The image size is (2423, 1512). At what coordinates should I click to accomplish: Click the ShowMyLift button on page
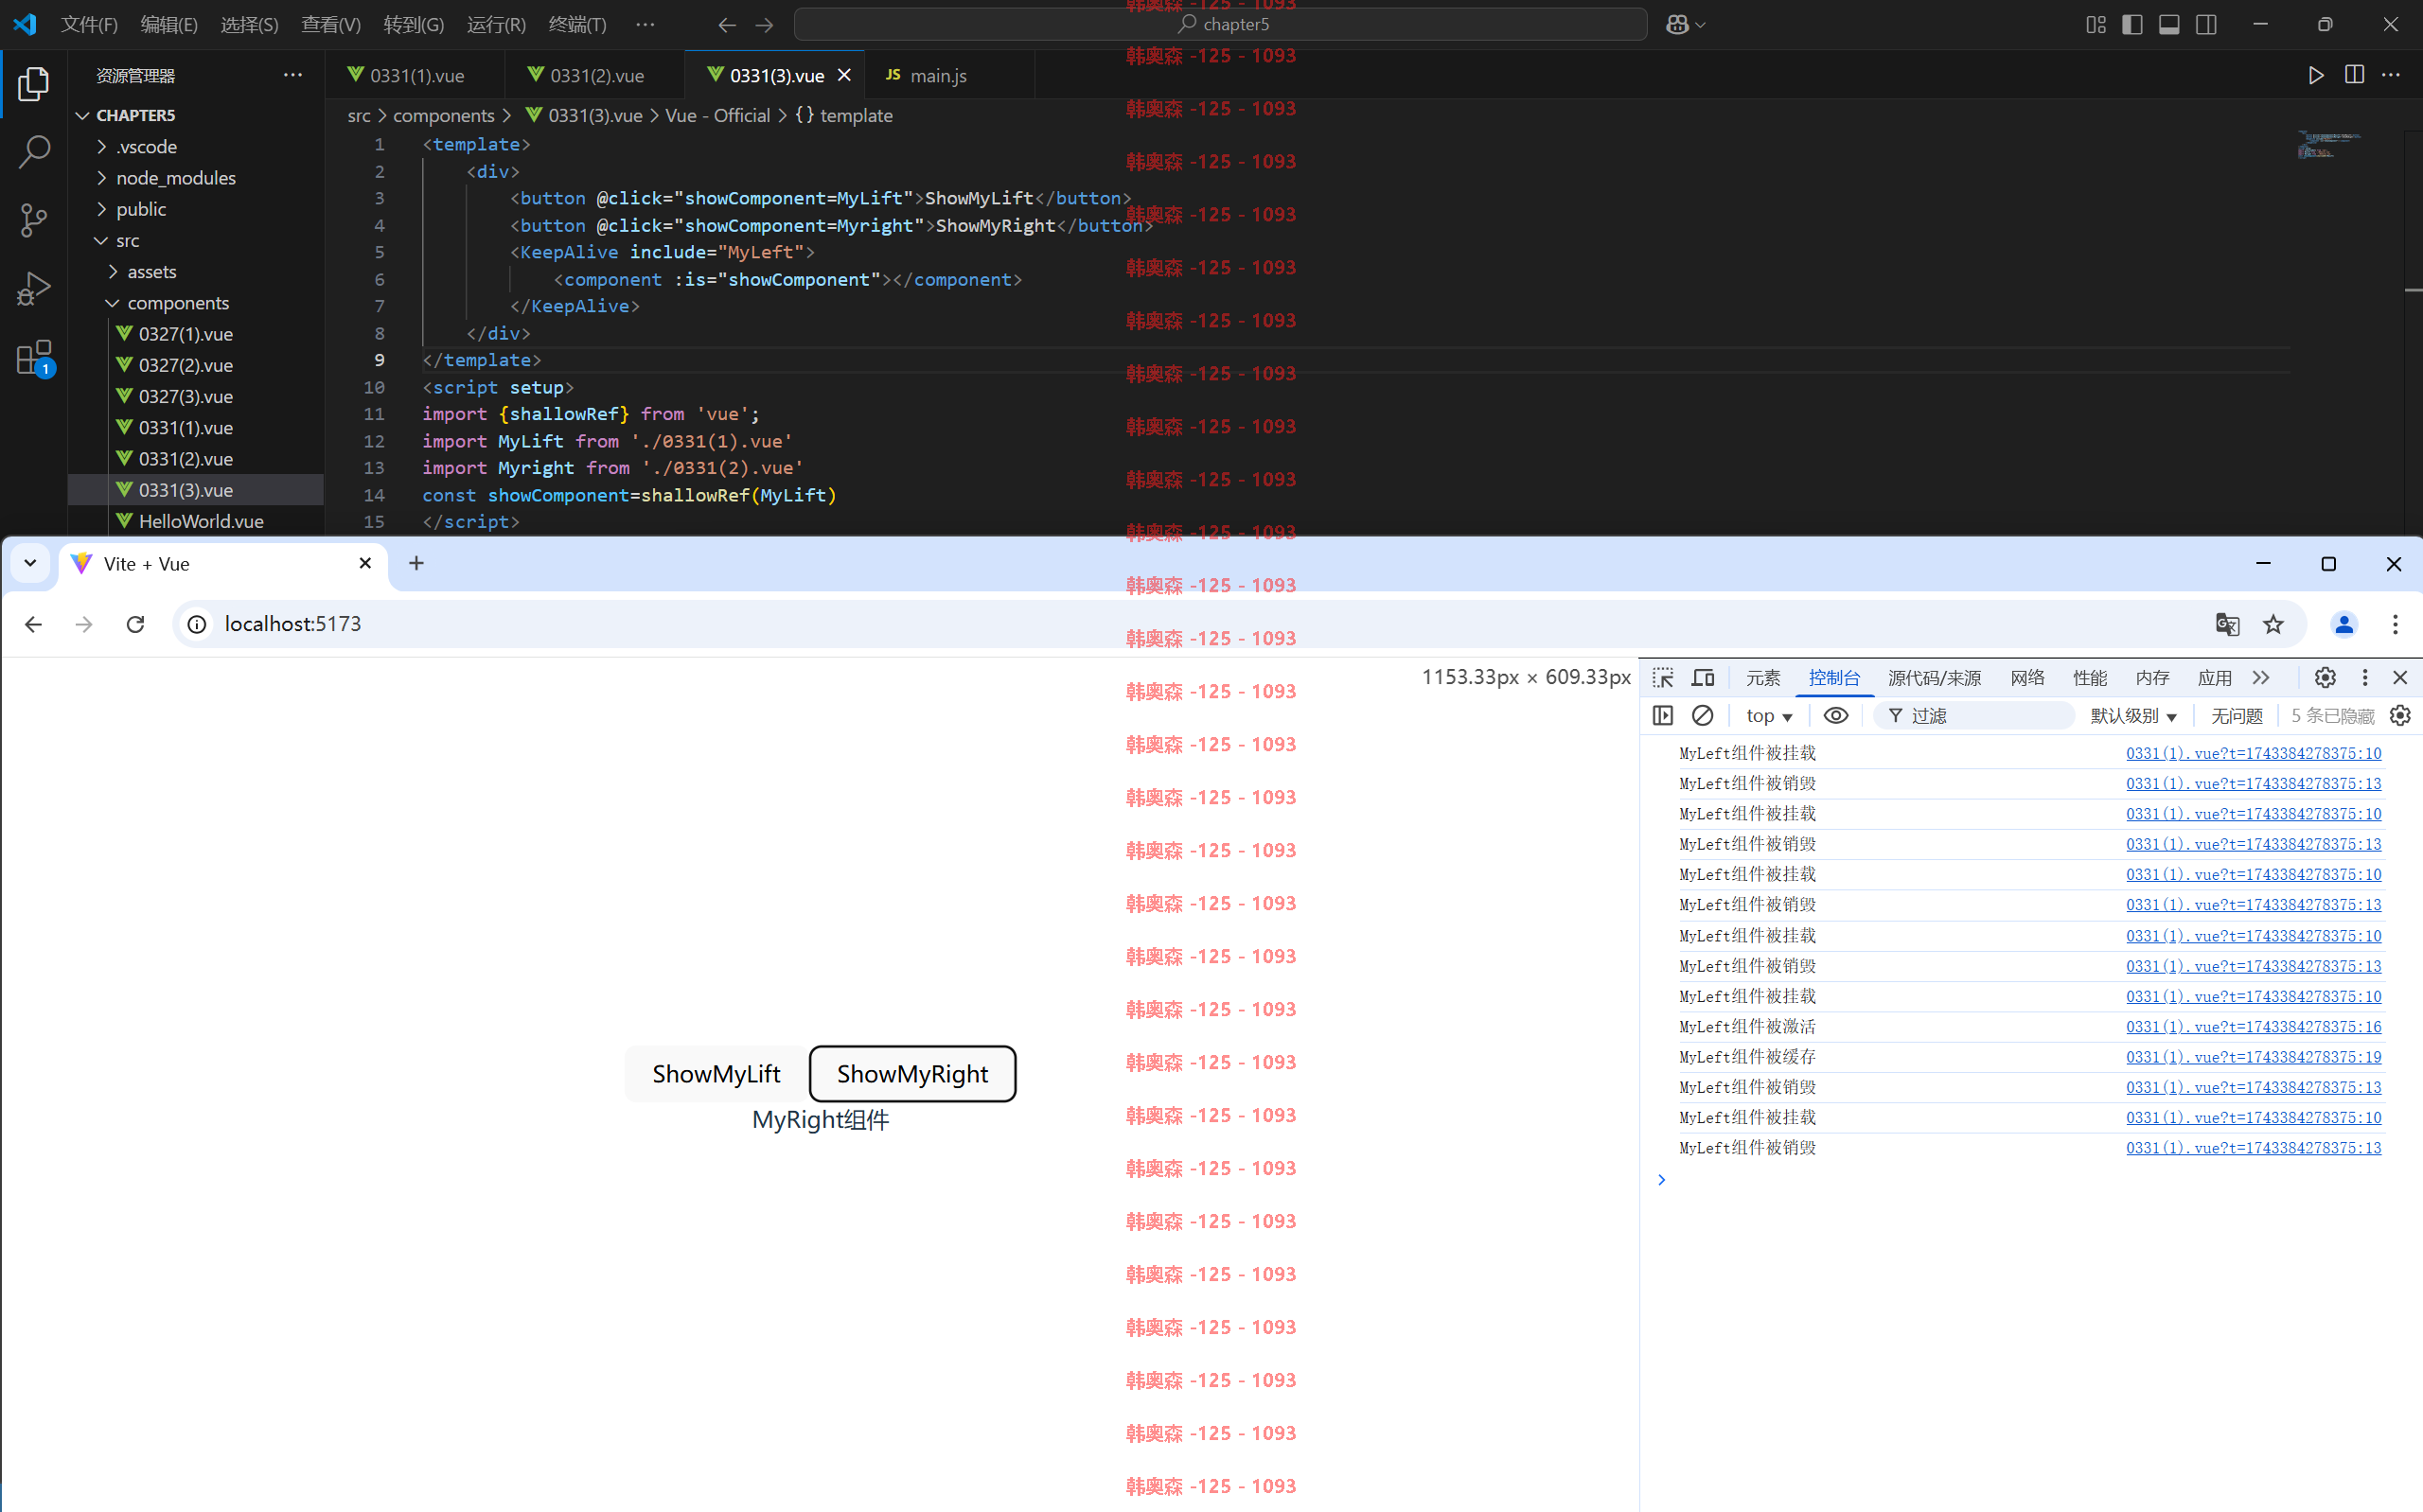point(716,1073)
